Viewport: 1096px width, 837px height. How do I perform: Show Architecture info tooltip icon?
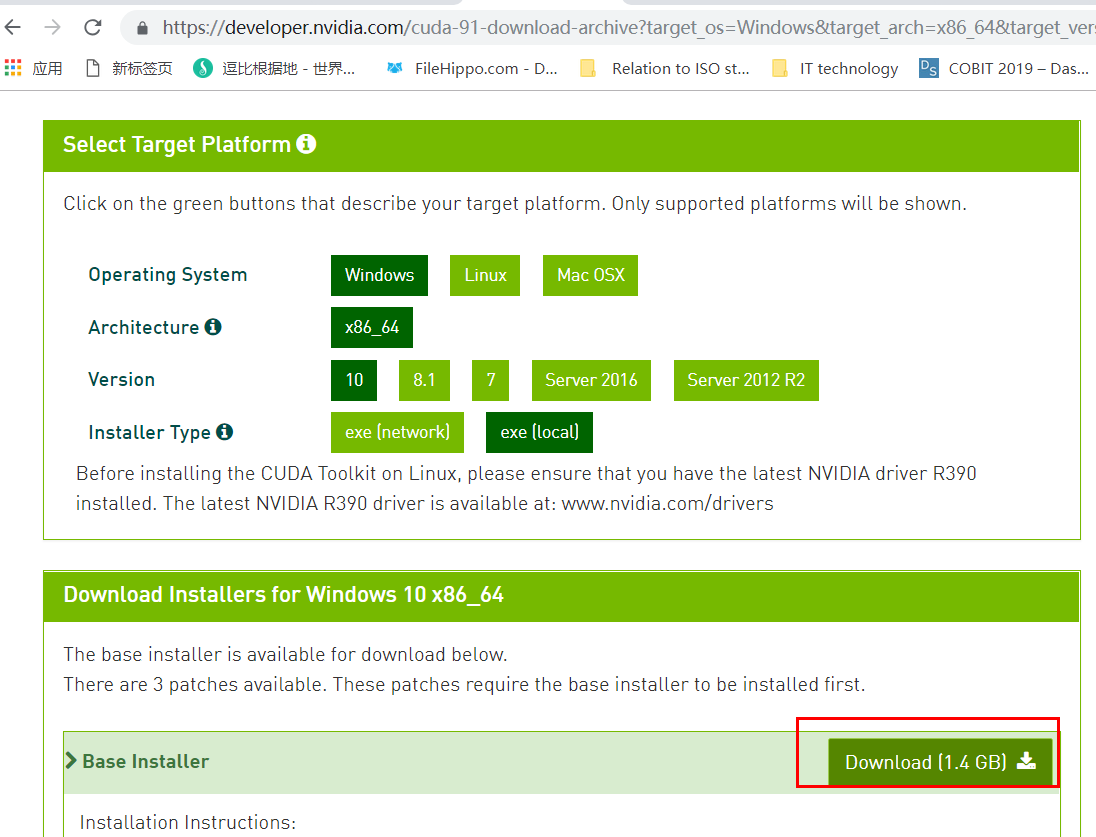pyautogui.click(x=213, y=327)
